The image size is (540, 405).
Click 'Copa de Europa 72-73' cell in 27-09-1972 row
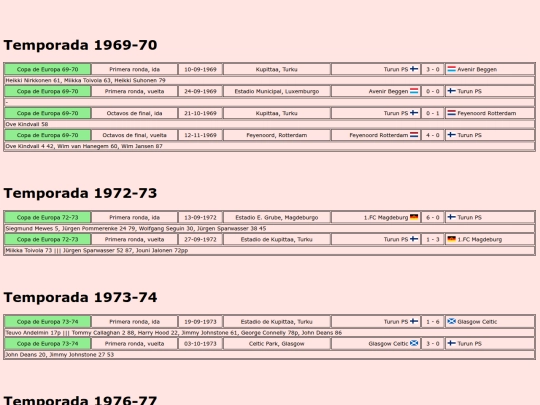pos(48,239)
